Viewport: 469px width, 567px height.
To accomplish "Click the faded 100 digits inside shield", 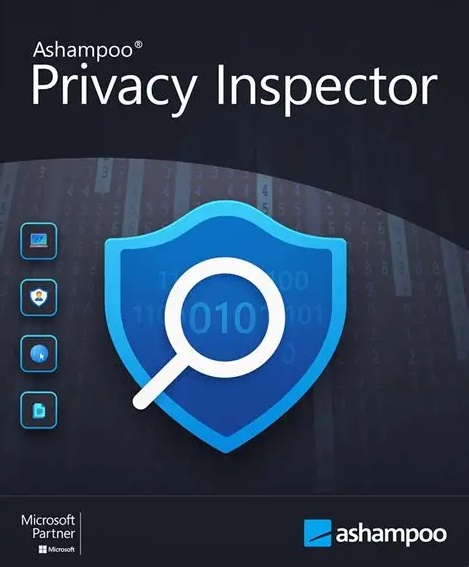I will tap(293, 281).
